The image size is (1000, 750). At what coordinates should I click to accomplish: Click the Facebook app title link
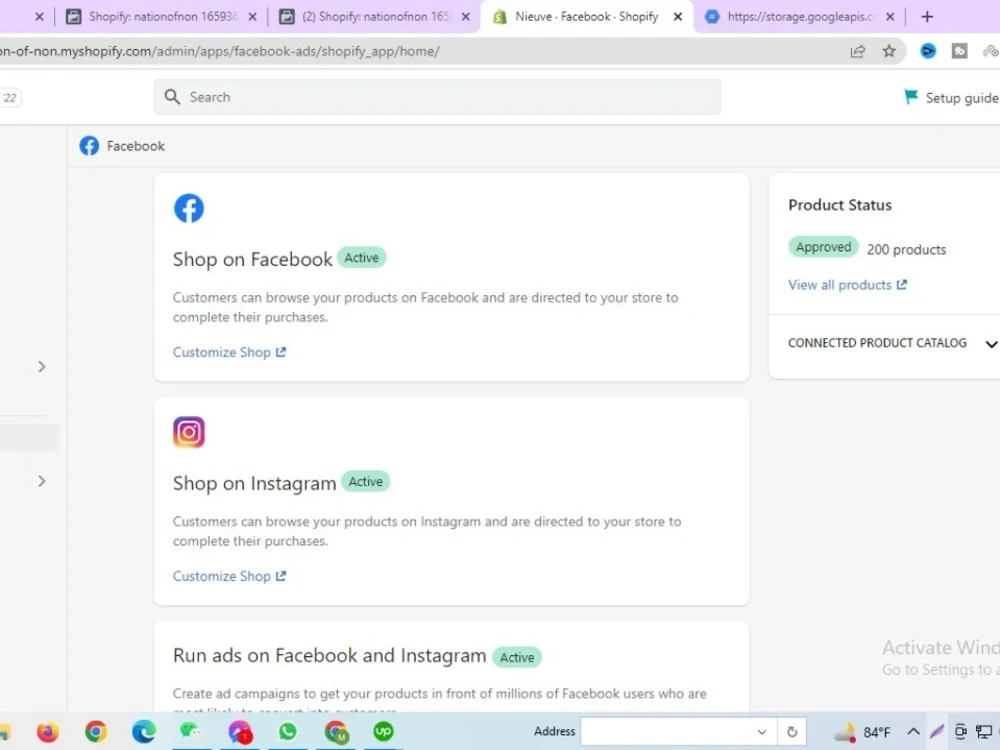135,146
